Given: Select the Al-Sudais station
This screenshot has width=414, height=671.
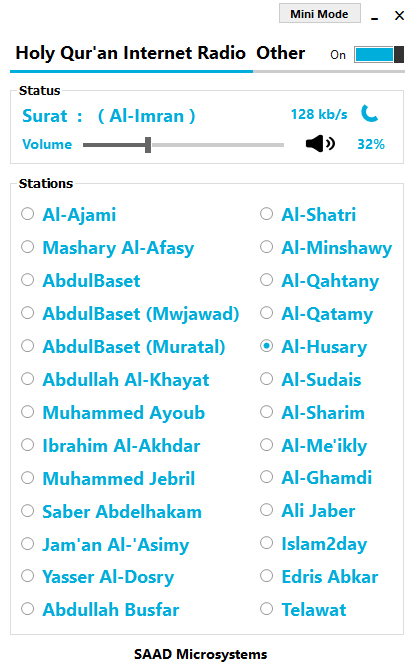Looking at the screenshot, I should 311,379.
